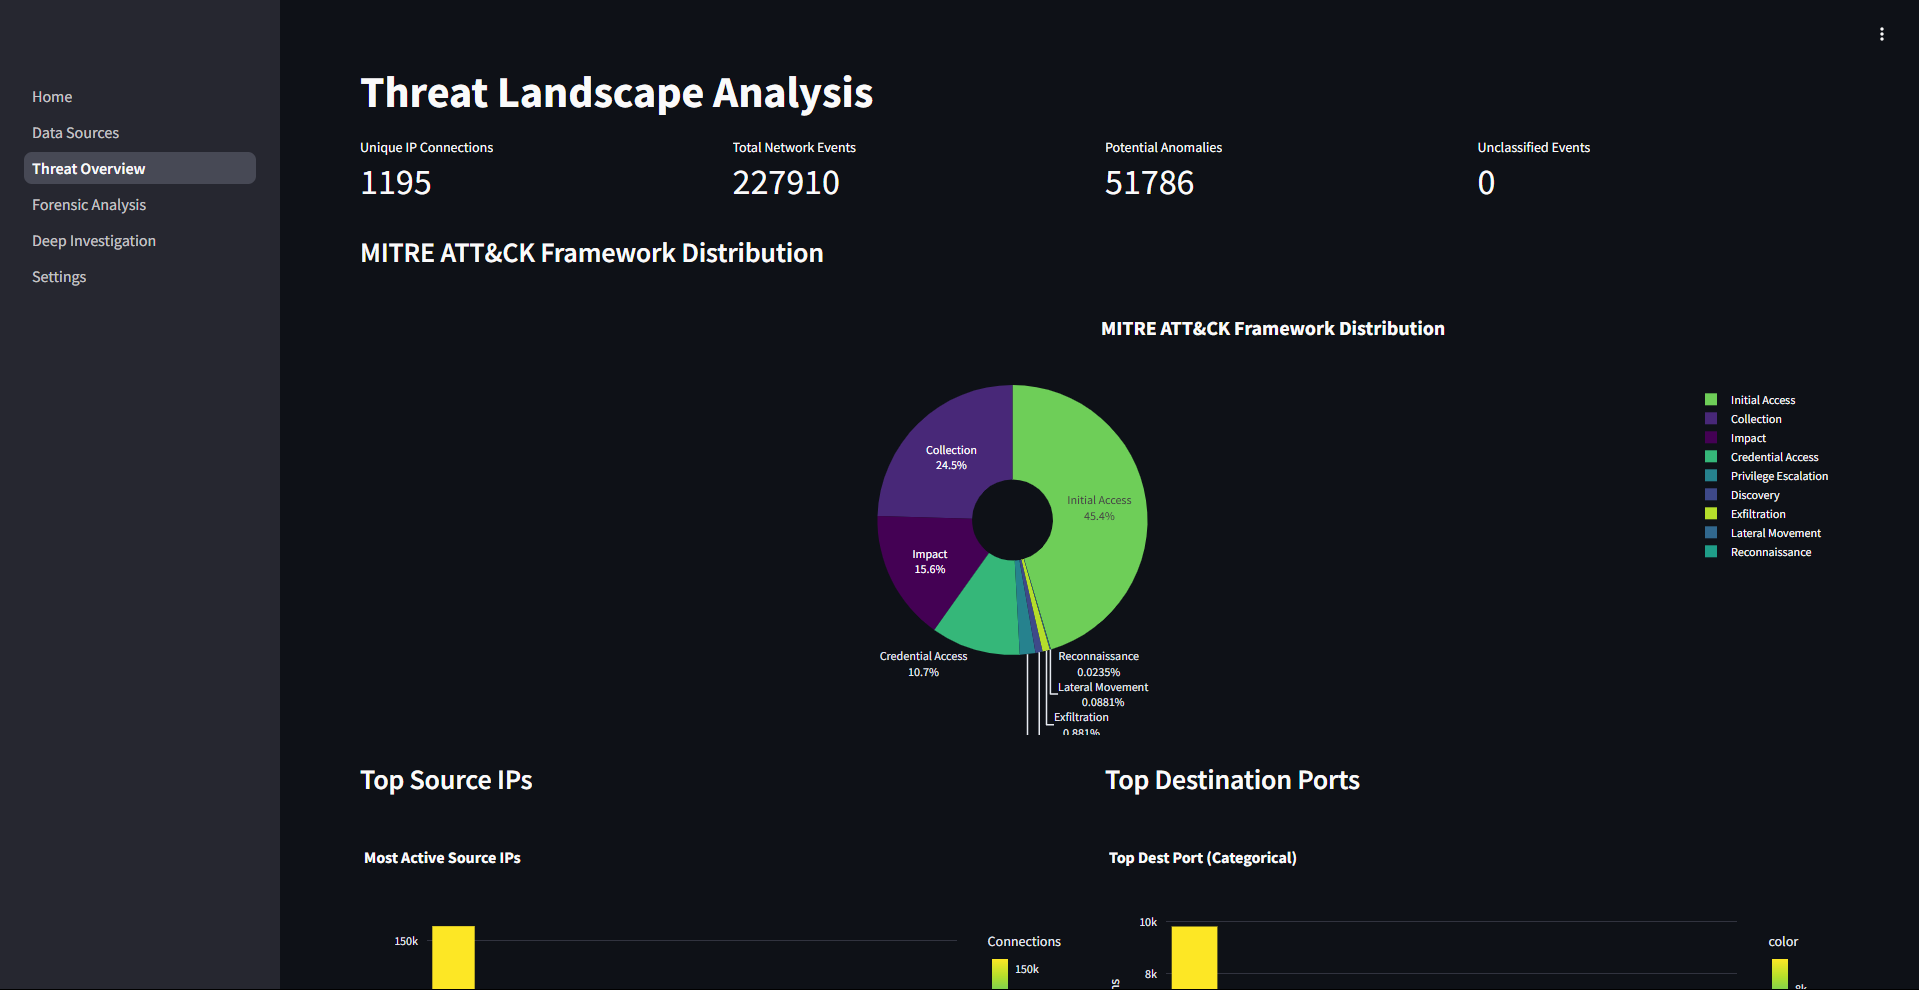
Task: Click the Unique IP Connections label
Action: click(426, 147)
